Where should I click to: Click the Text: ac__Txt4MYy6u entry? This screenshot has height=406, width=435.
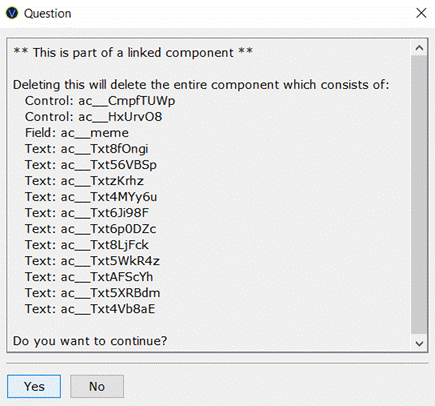(91, 197)
